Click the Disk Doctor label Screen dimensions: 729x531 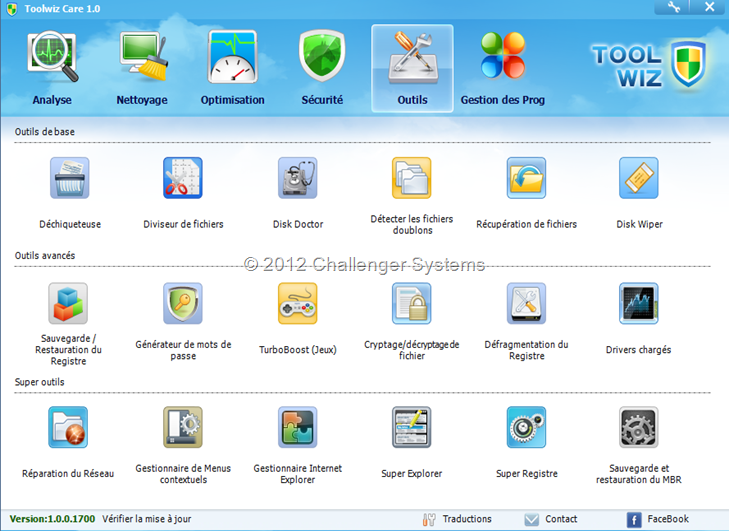[298, 224]
